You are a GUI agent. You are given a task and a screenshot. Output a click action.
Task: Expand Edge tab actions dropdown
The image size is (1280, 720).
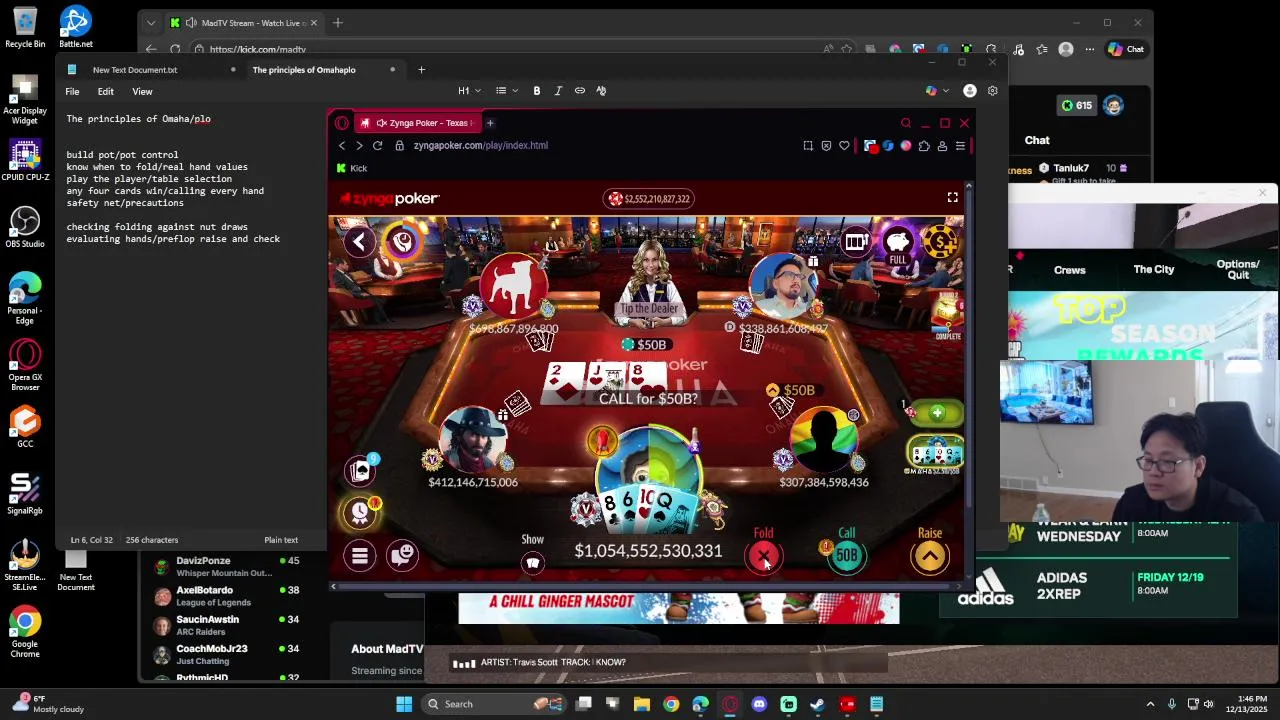coord(150,23)
